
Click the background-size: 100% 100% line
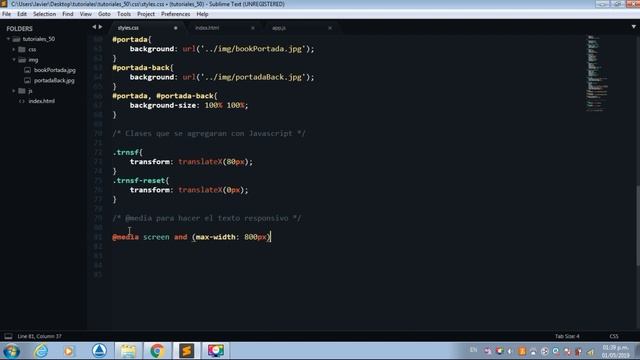point(189,105)
